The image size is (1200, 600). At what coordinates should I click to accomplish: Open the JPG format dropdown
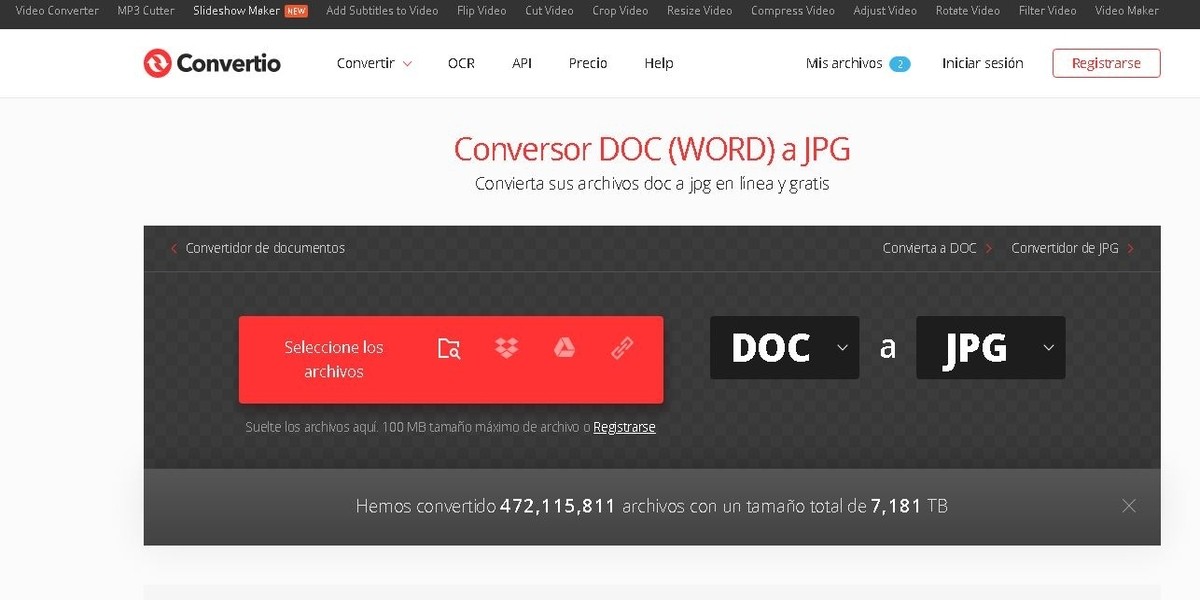(990, 347)
